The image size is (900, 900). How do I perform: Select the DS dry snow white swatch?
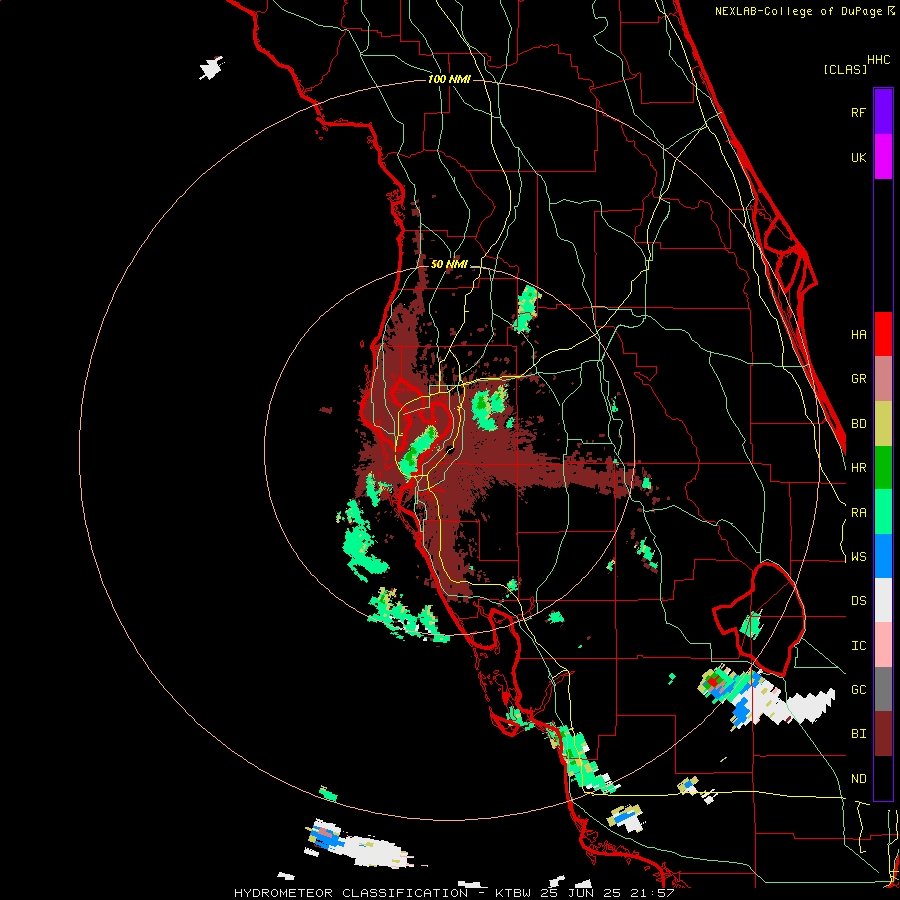click(x=883, y=600)
